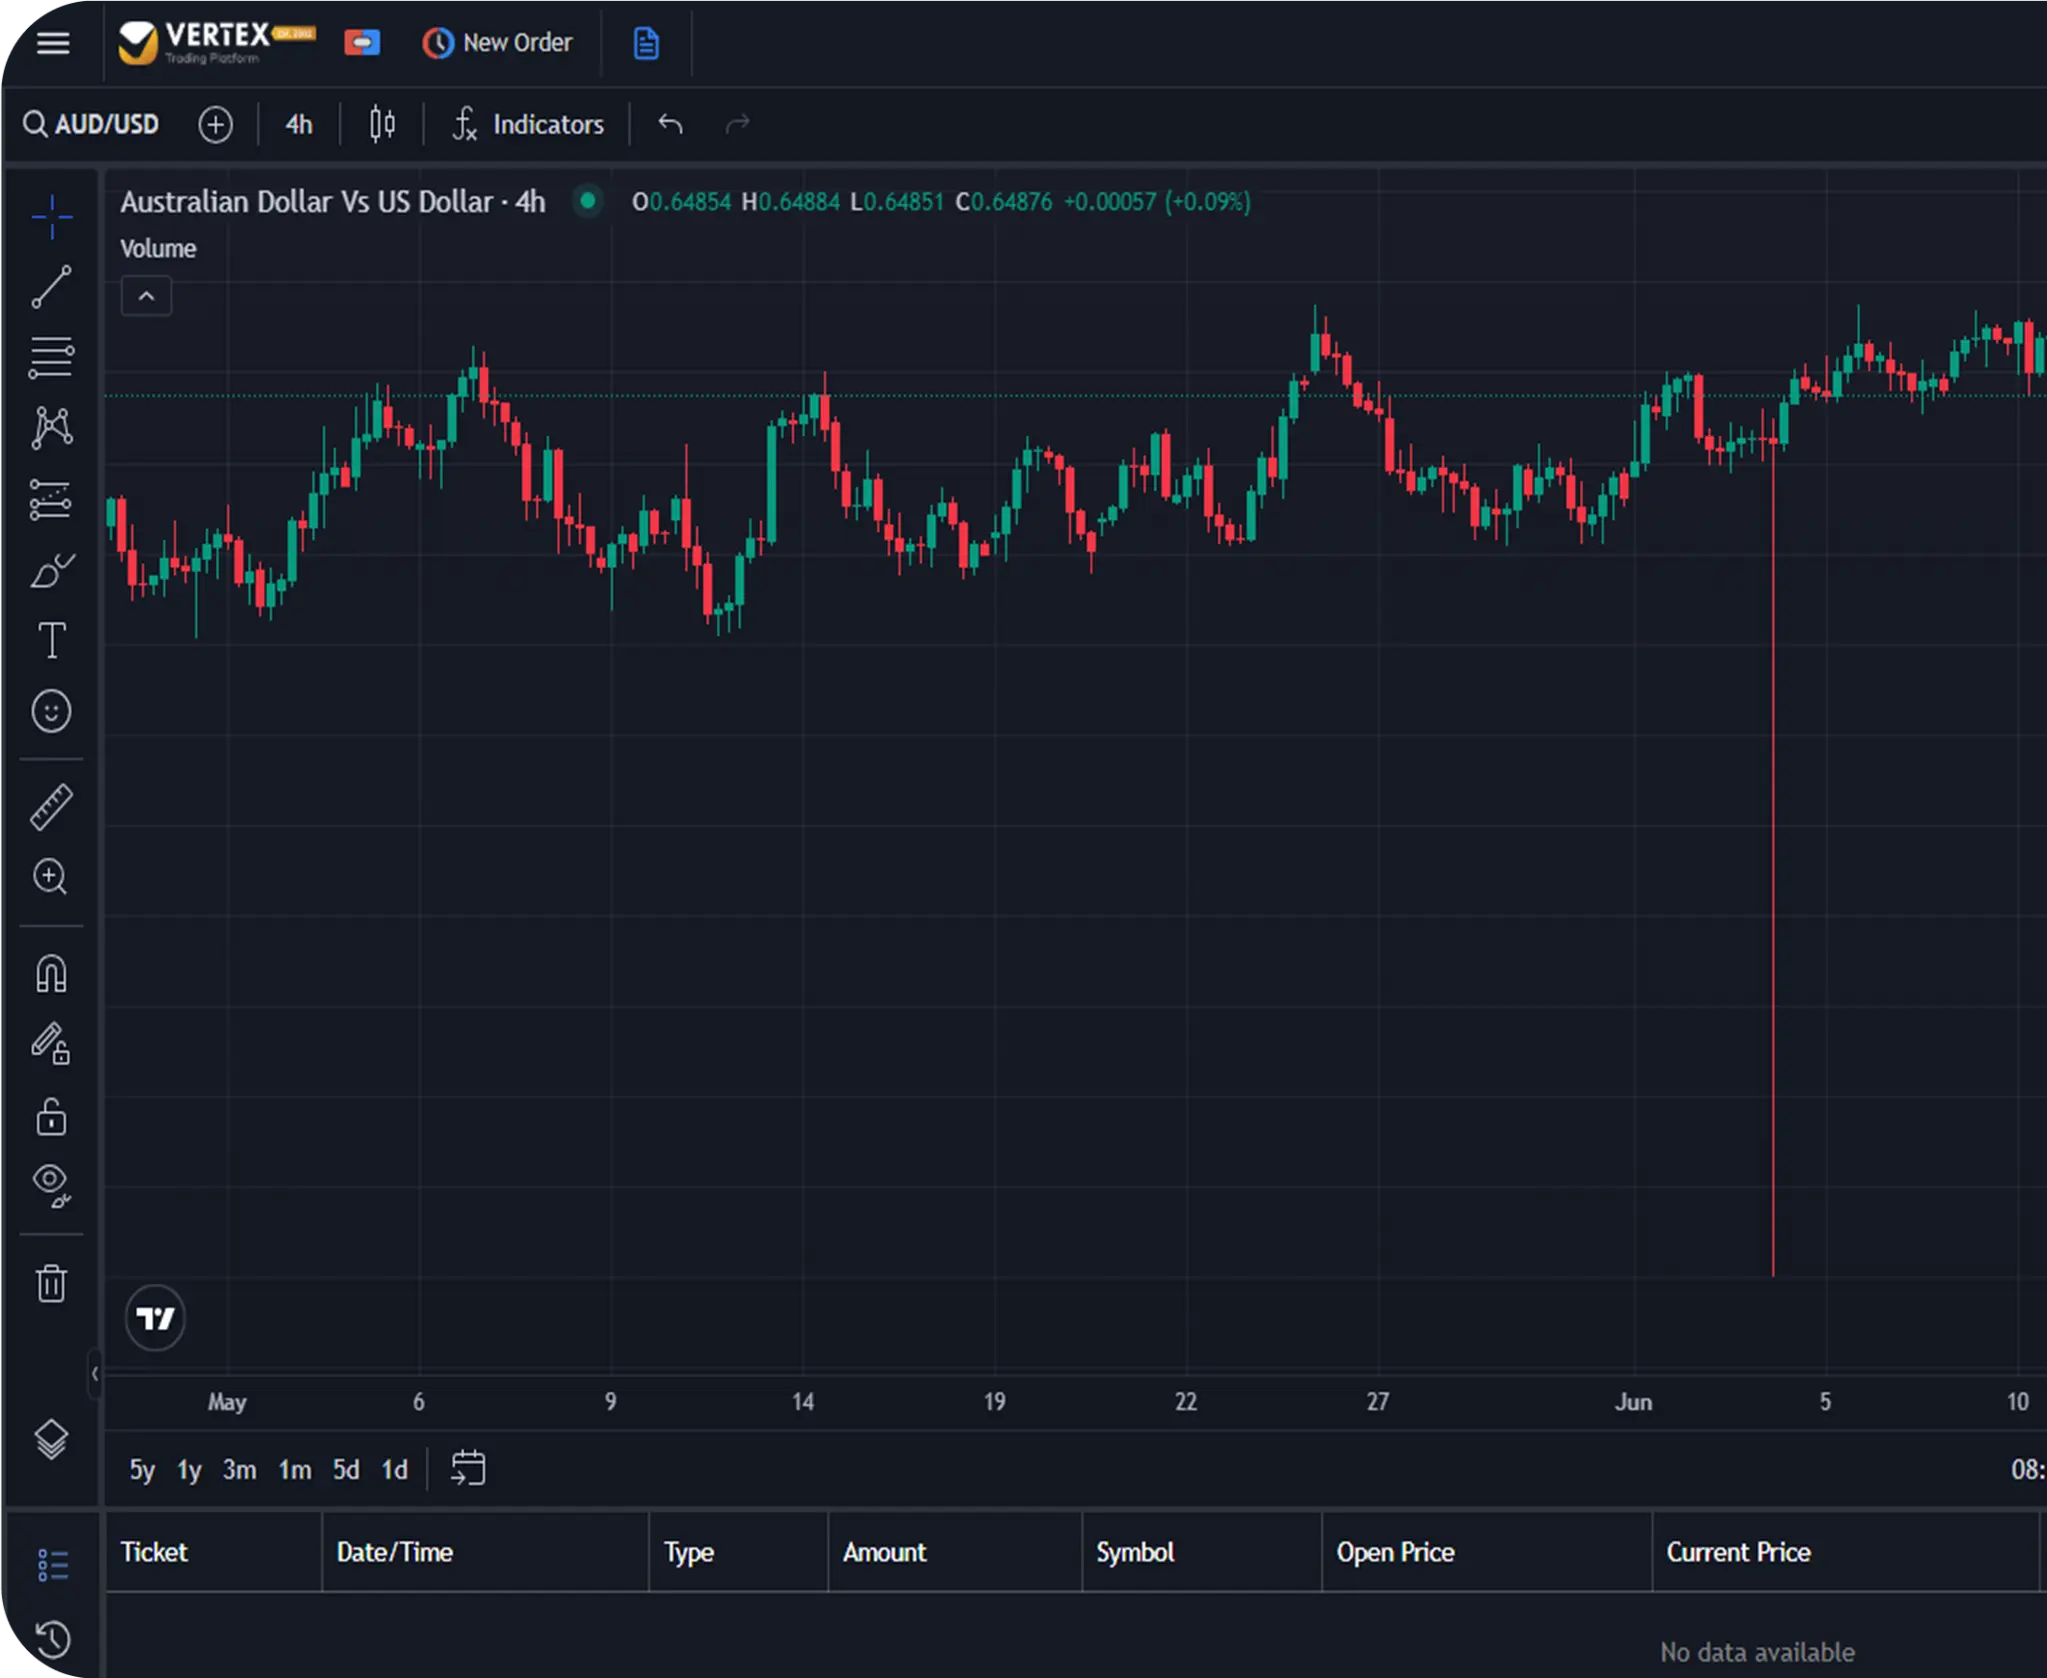Toggle lock all drawing tools

point(51,1117)
